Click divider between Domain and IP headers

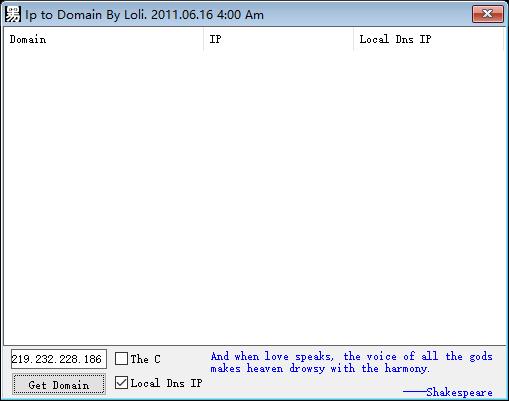[203, 39]
